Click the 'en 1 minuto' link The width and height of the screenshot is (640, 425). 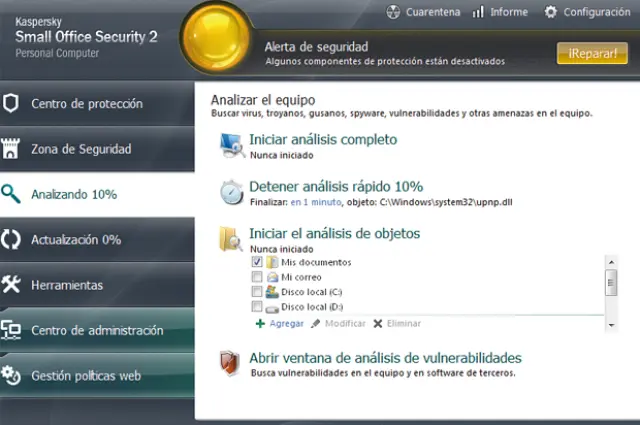click(x=315, y=202)
